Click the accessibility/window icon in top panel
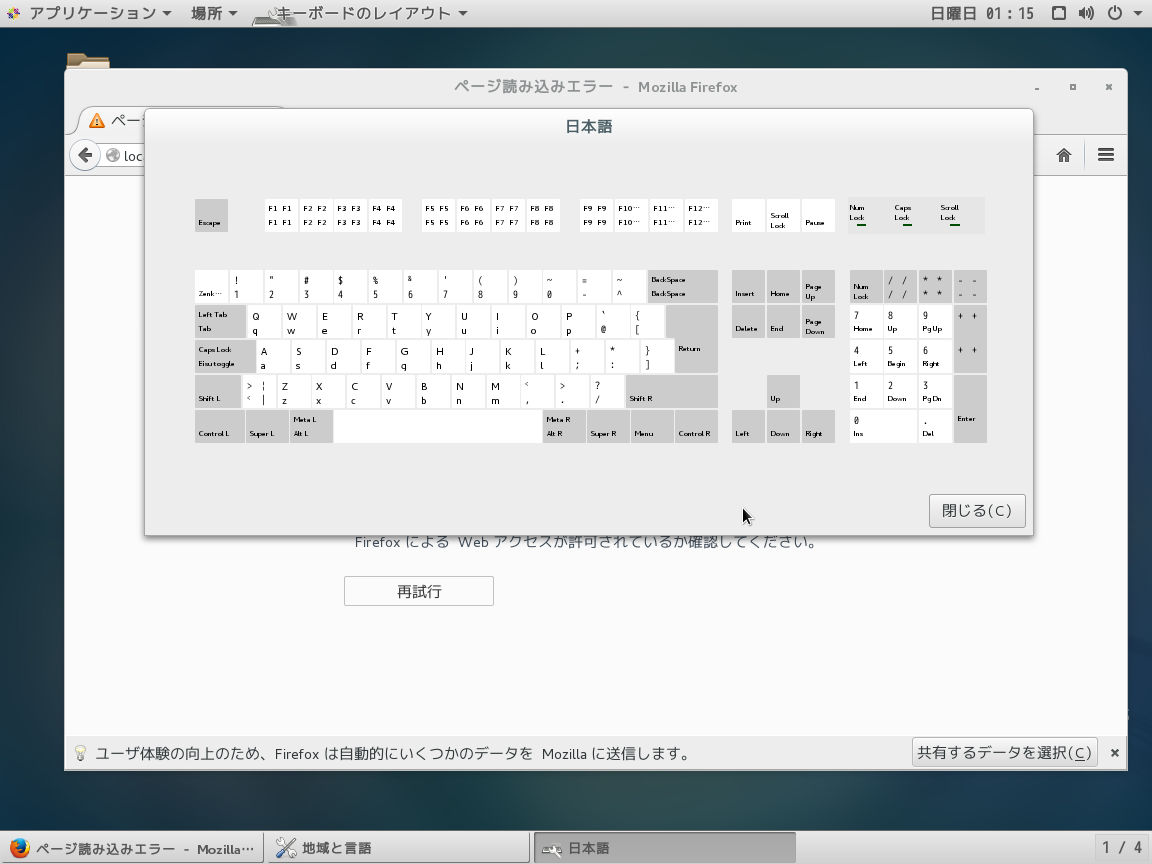This screenshot has height=864, width=1152. pos(1059,13)
